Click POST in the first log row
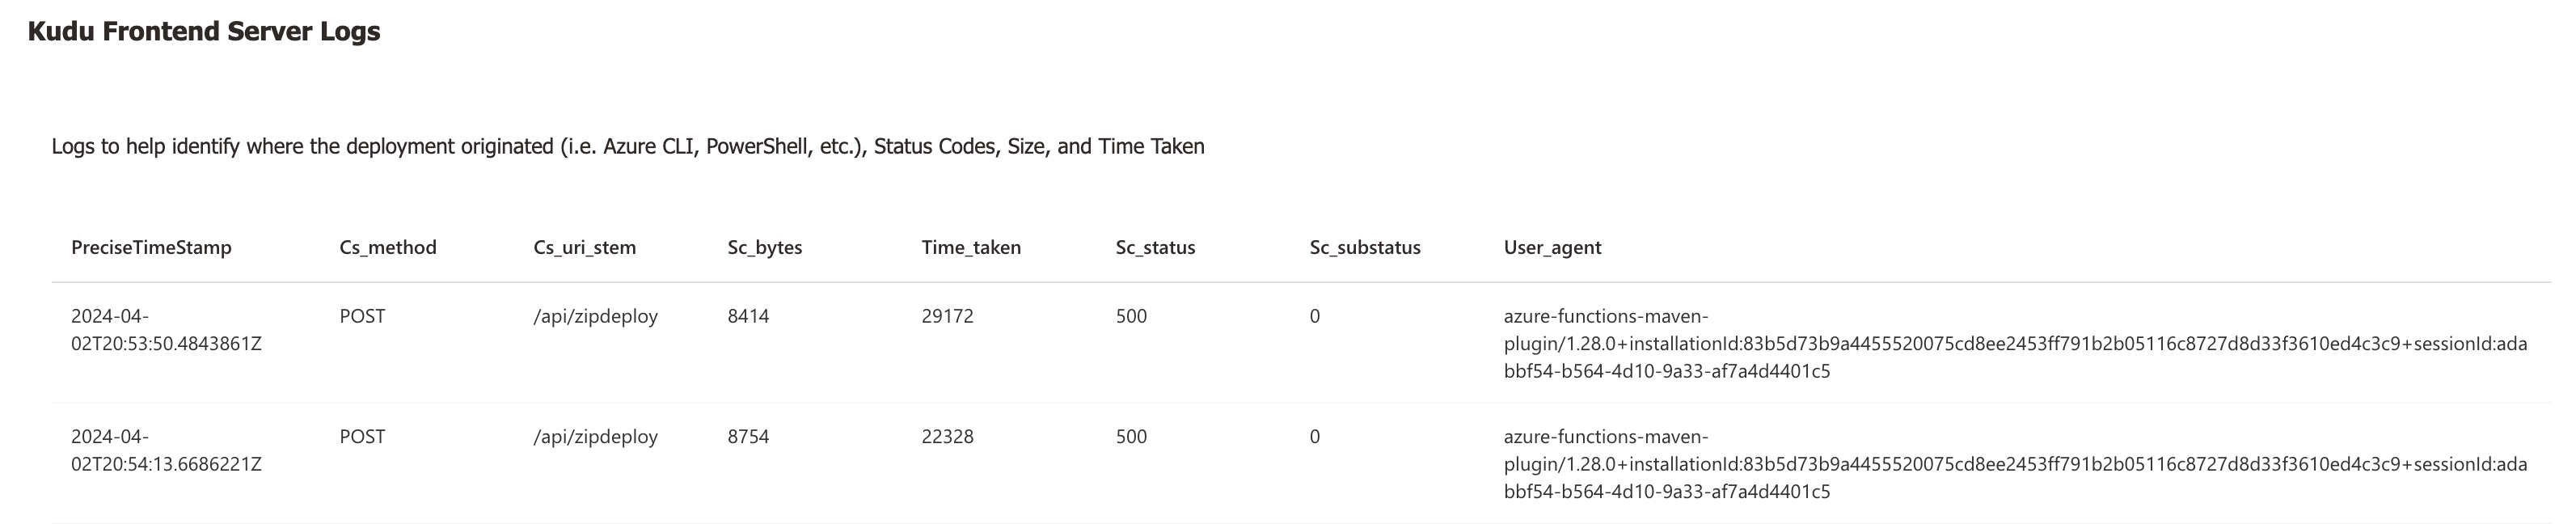Image resolution: width=2576 pixels, height=524 pixels. click(362, 316)
